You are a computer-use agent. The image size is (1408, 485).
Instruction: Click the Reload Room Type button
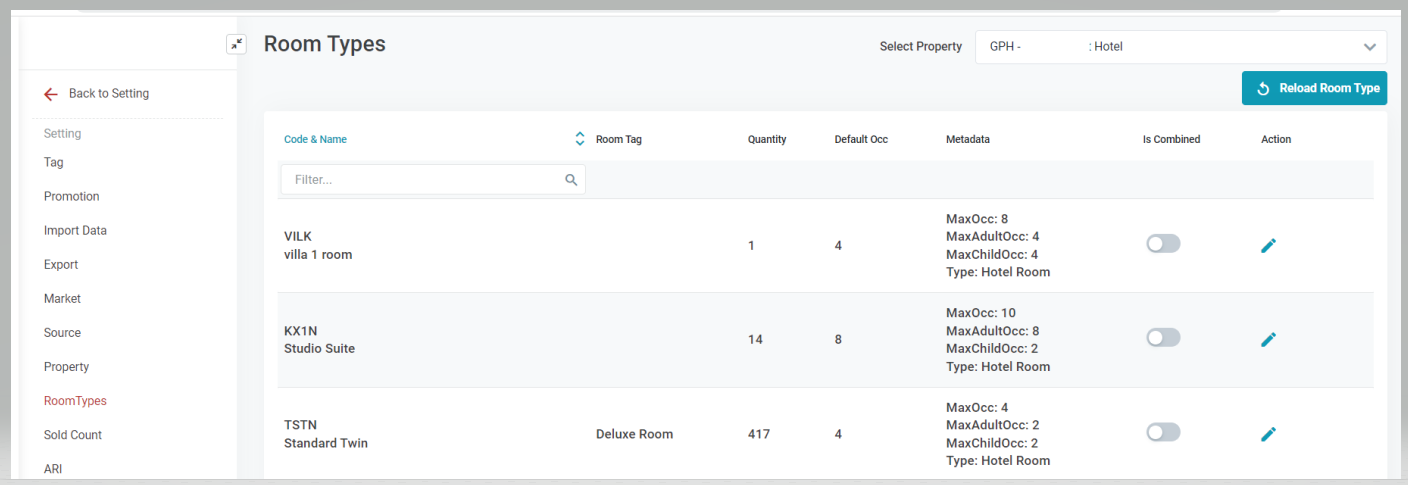click(x=1314, y=88)
